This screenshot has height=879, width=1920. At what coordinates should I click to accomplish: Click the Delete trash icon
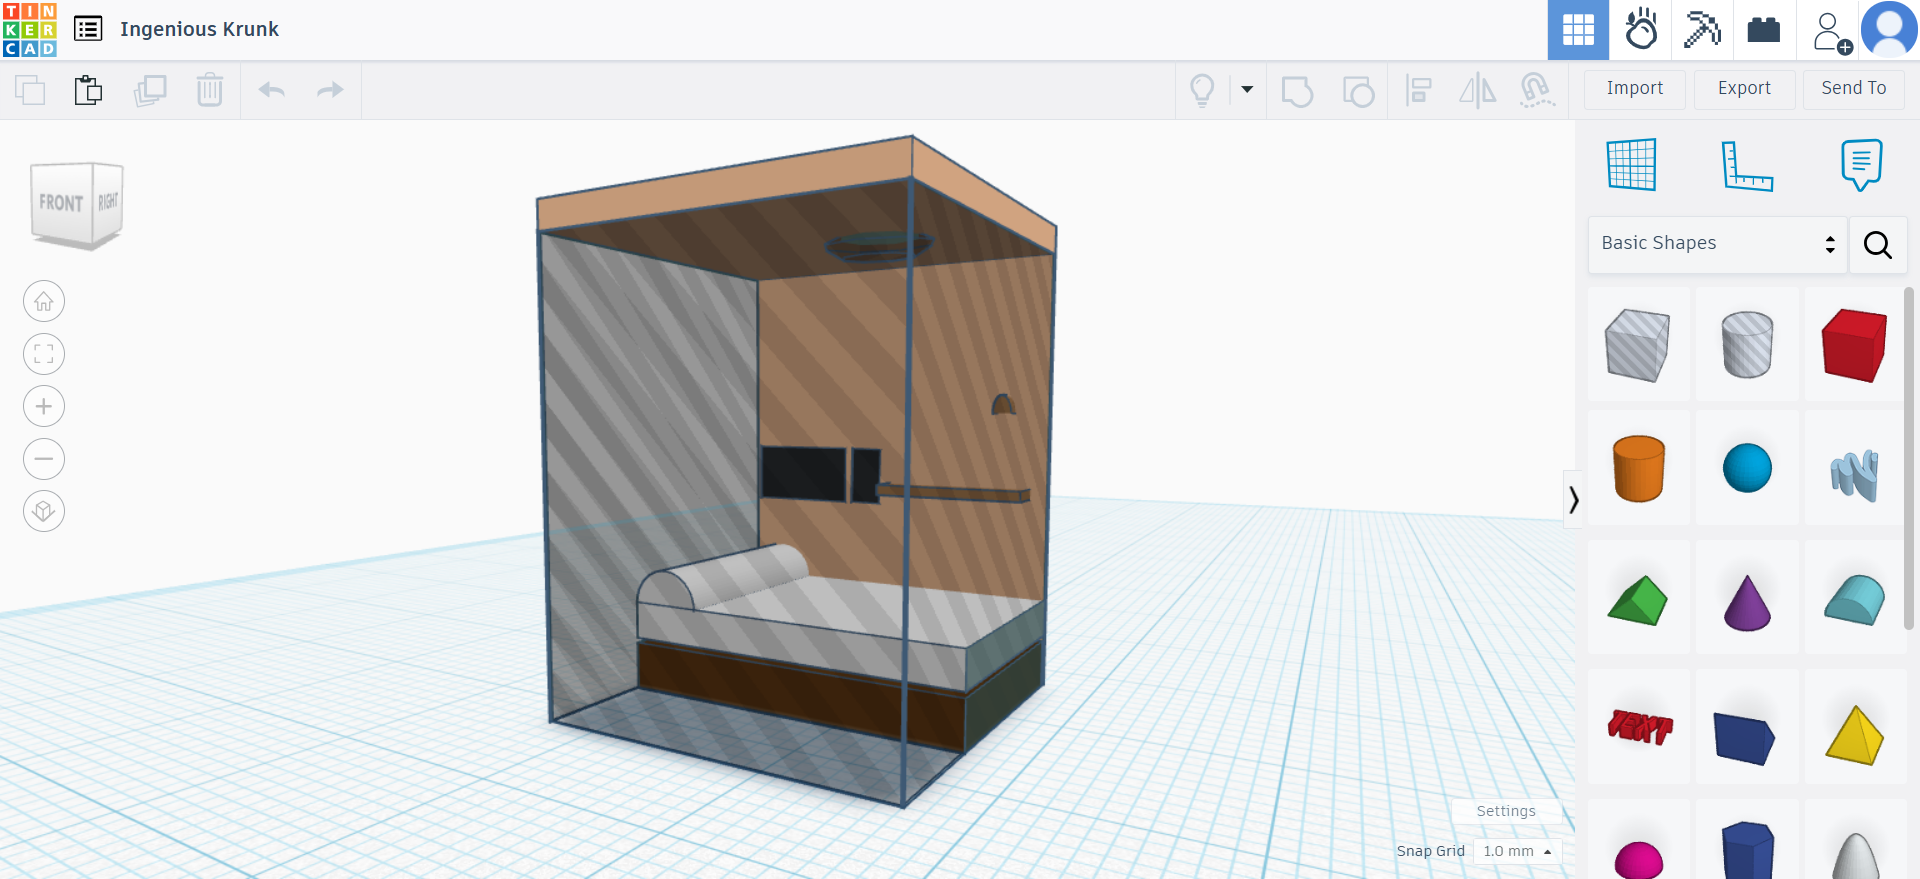210,90
